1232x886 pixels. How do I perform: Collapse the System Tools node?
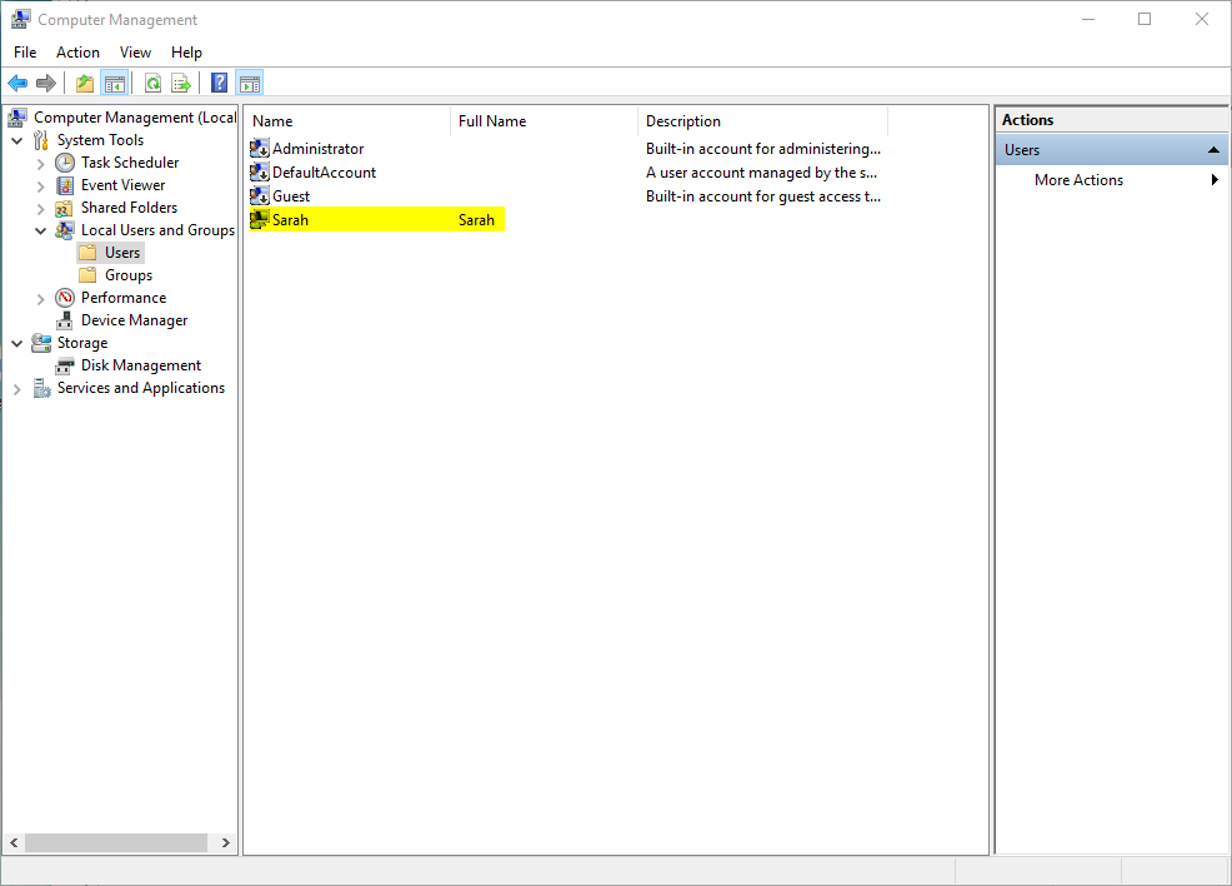click(17, 140)
